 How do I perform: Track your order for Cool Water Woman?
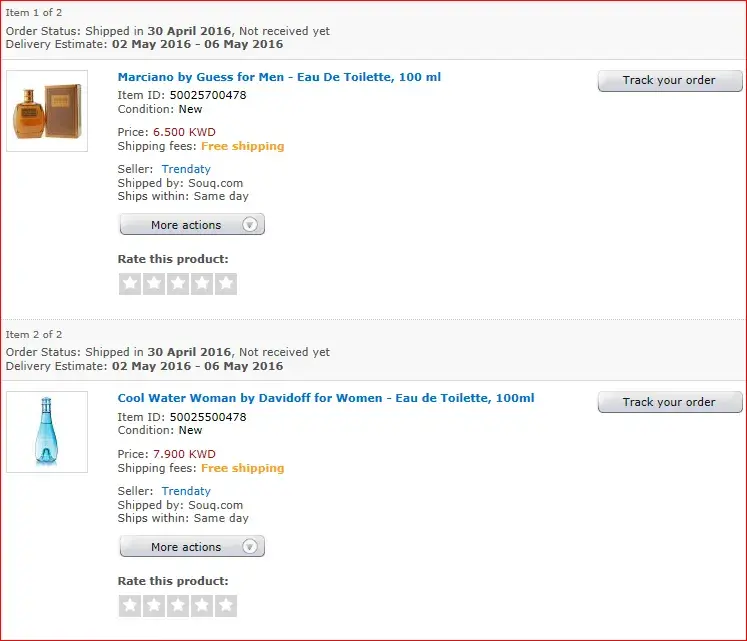(x=670, y=402)
